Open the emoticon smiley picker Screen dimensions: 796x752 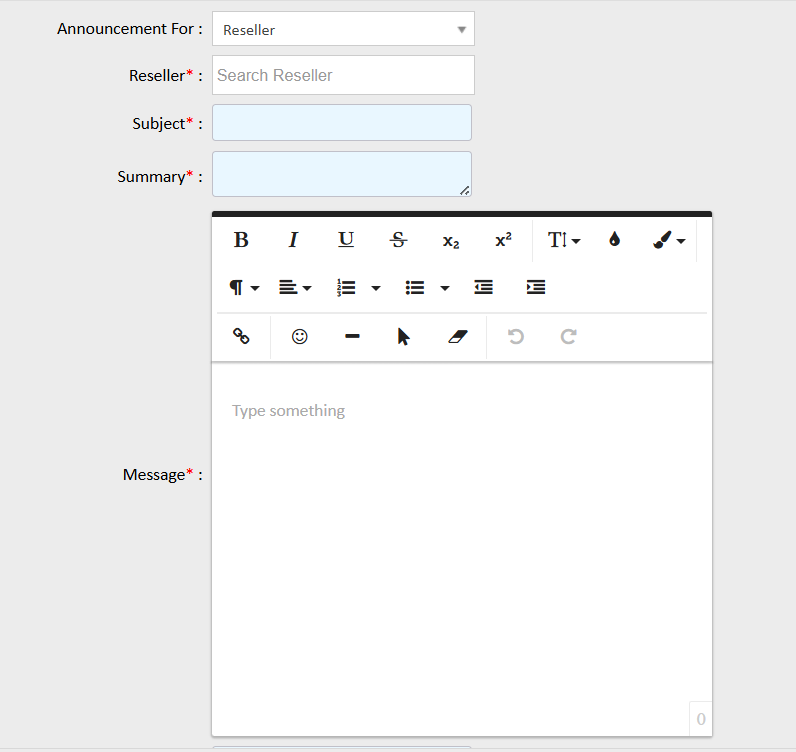pos(299,337)
